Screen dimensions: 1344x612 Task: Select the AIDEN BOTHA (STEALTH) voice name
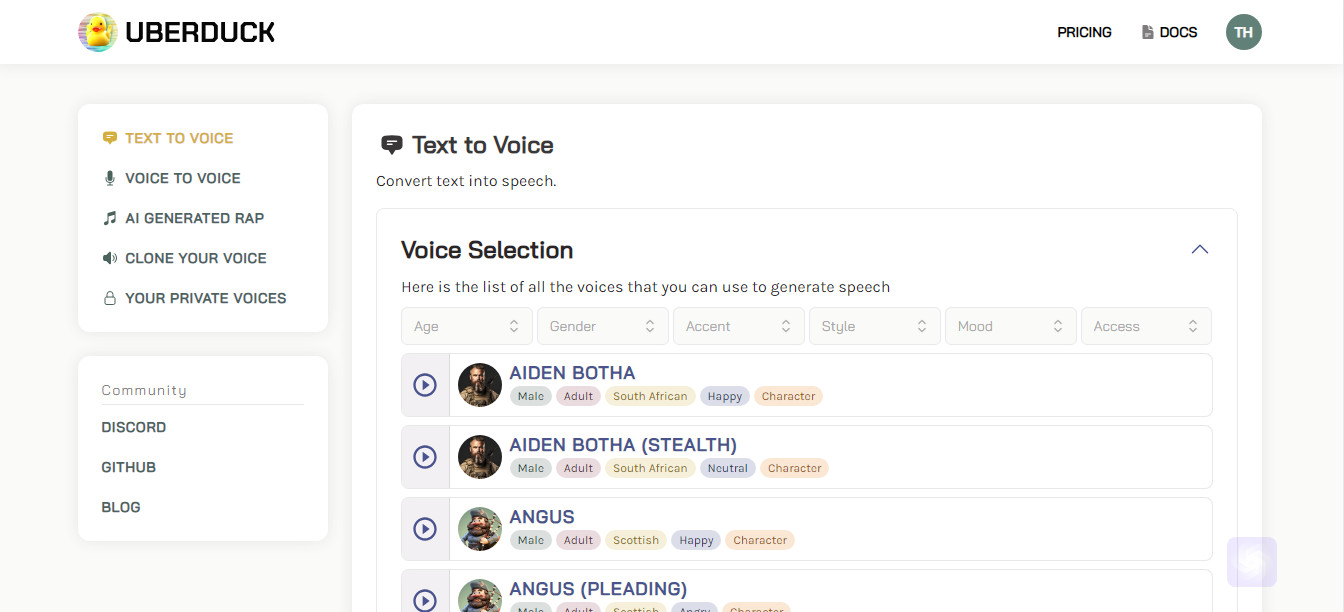click(623, 445)
